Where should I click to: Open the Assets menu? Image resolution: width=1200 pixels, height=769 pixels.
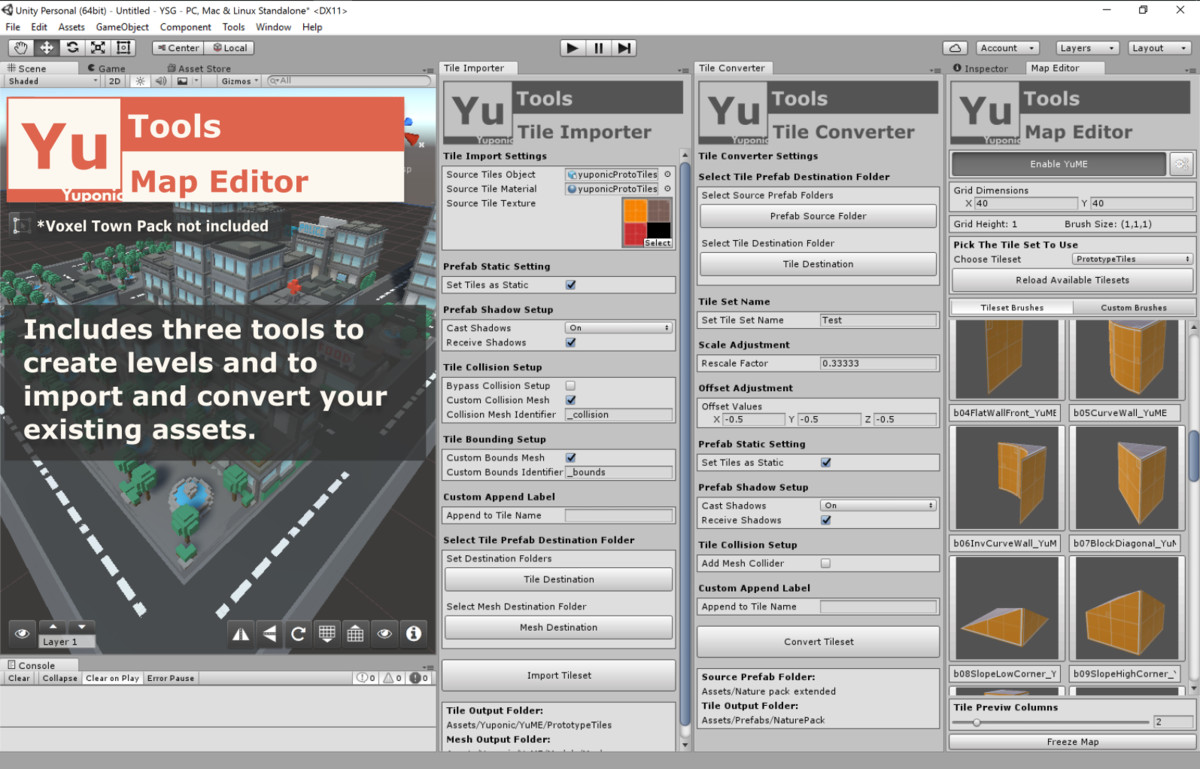point(71,27)
